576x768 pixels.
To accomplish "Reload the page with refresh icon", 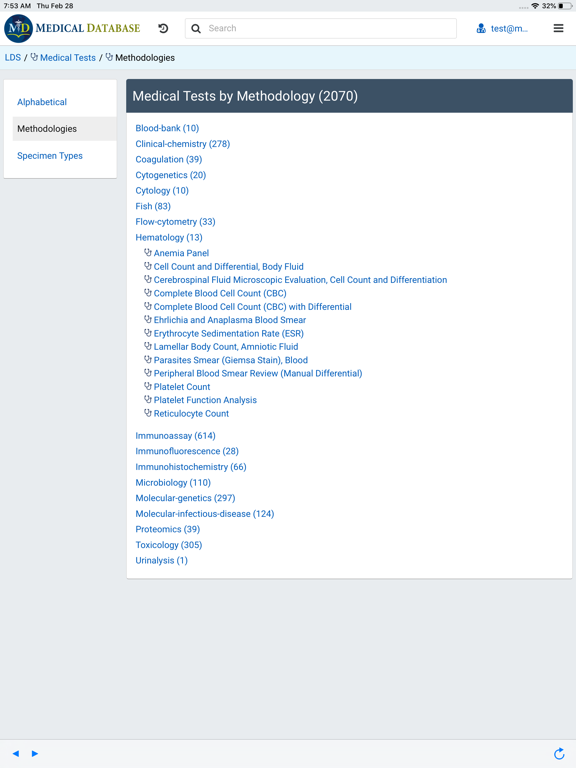I will pyautogui.click(x=559, y=753).
